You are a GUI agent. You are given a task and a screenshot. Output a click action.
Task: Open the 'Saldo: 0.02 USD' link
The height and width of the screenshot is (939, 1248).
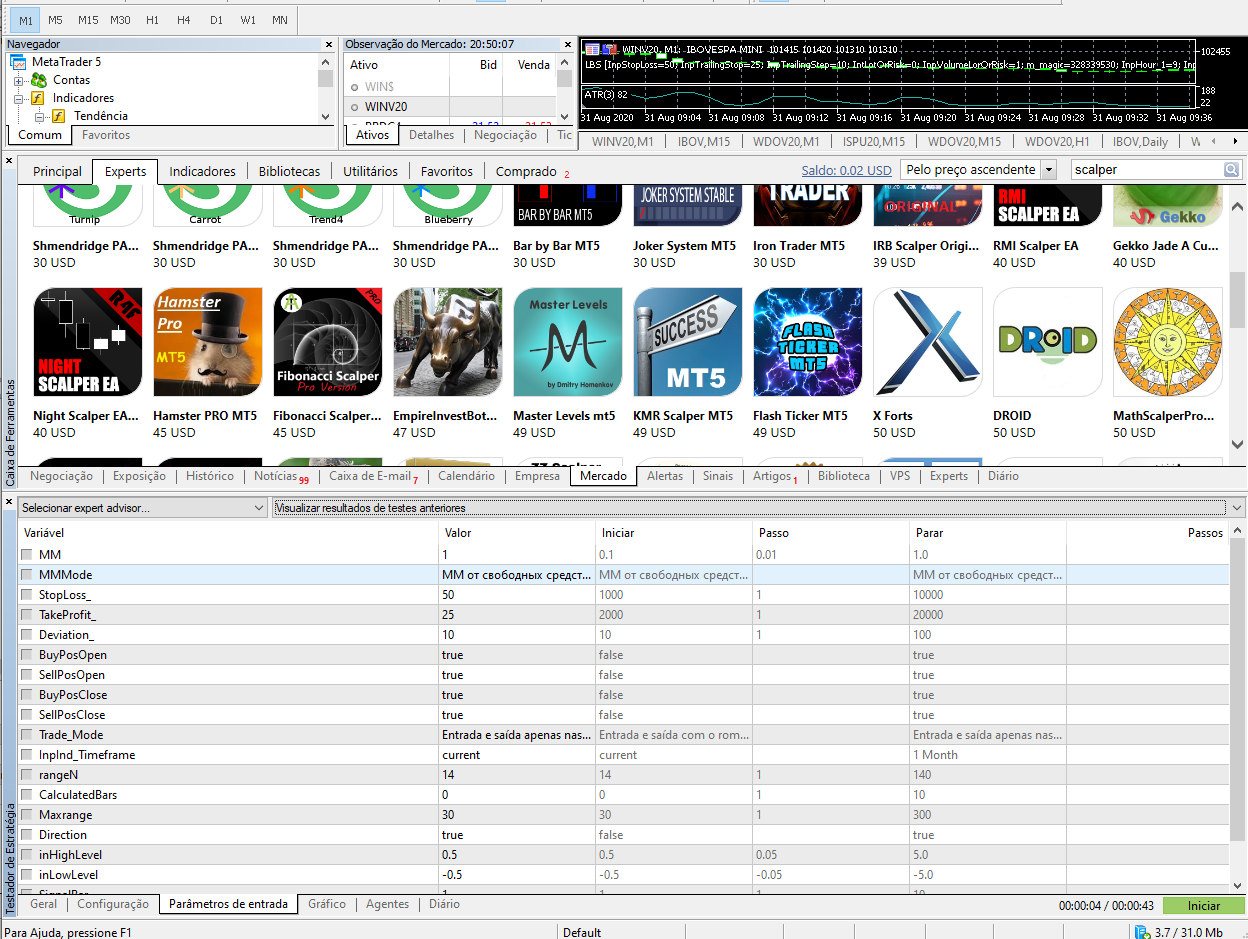pos(846,170)
